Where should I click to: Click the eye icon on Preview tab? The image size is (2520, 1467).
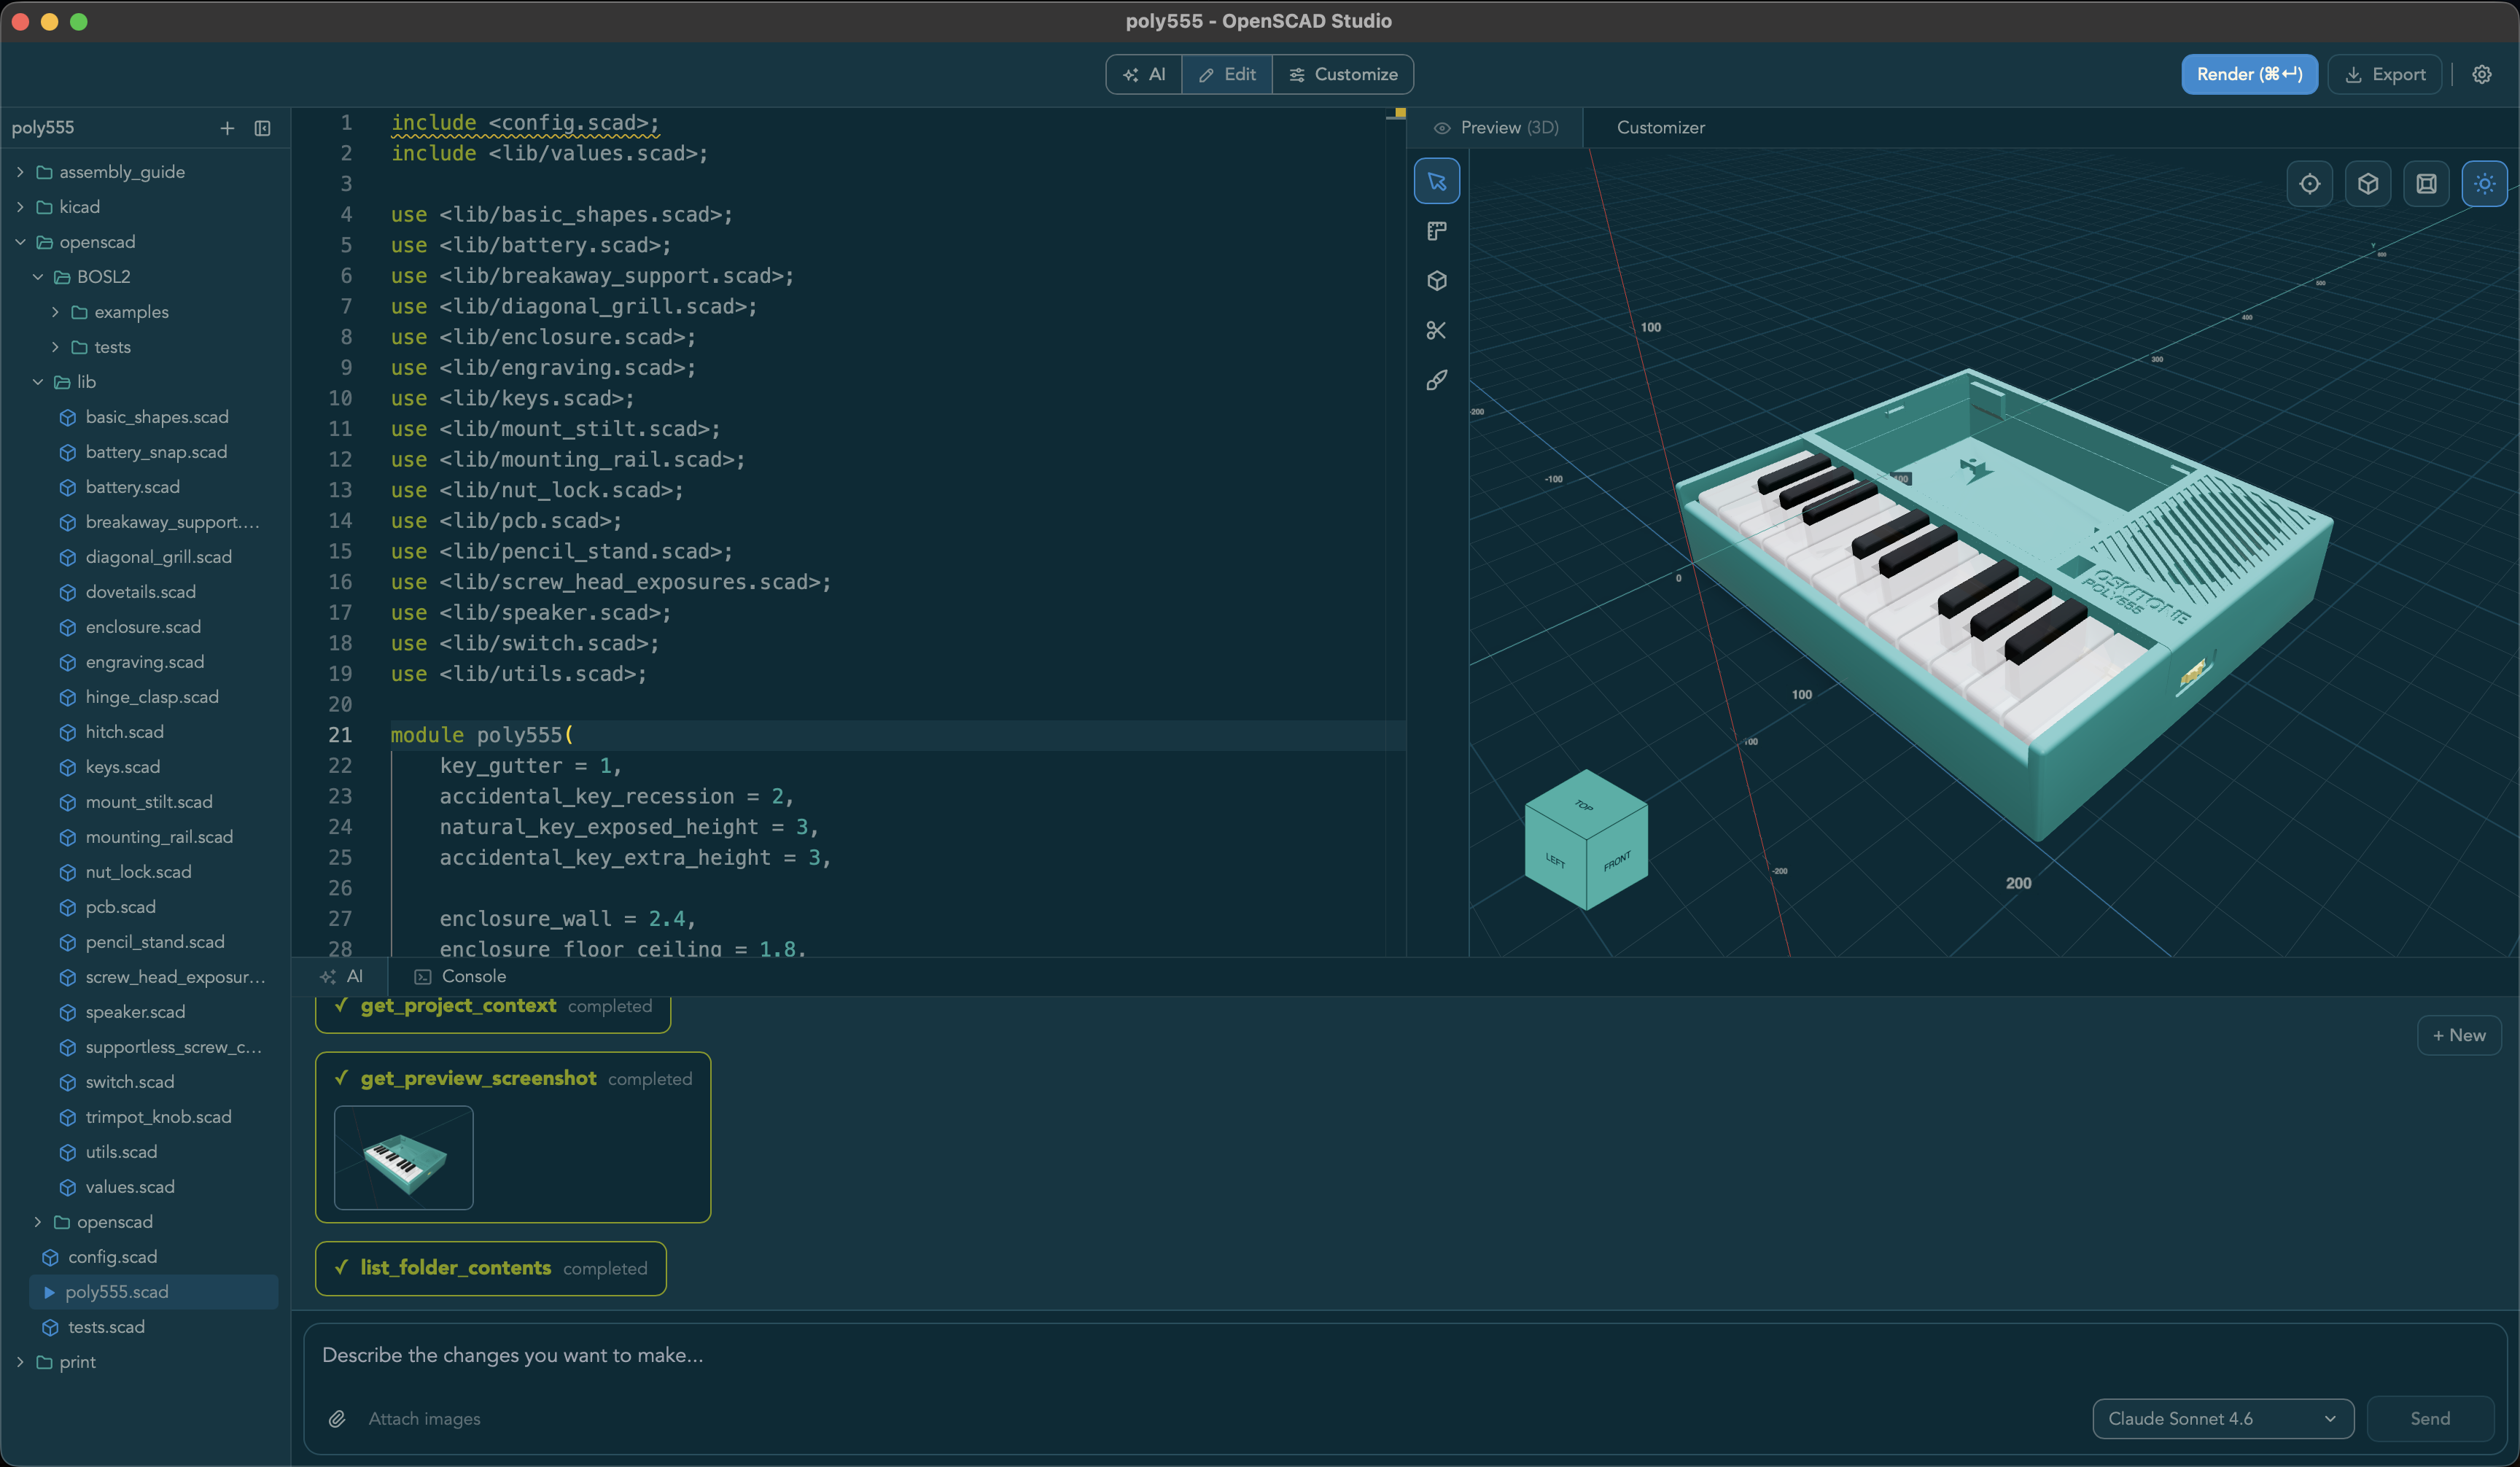pos(1441,128)
